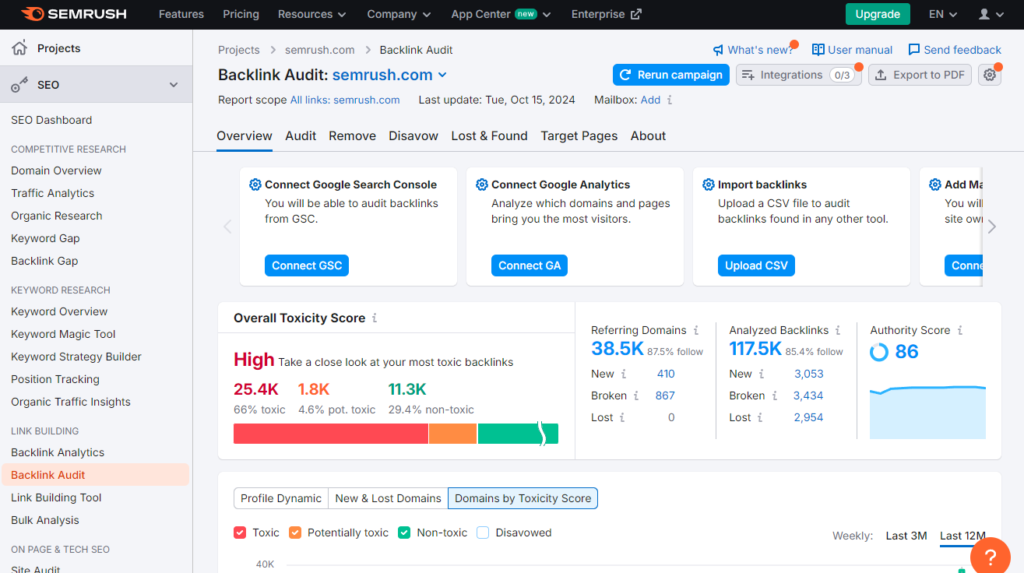Image resolution: width=1024 pixels, height=573 pixels.
Task: Click the Send feedback chat icon
Action: (914, 50)
